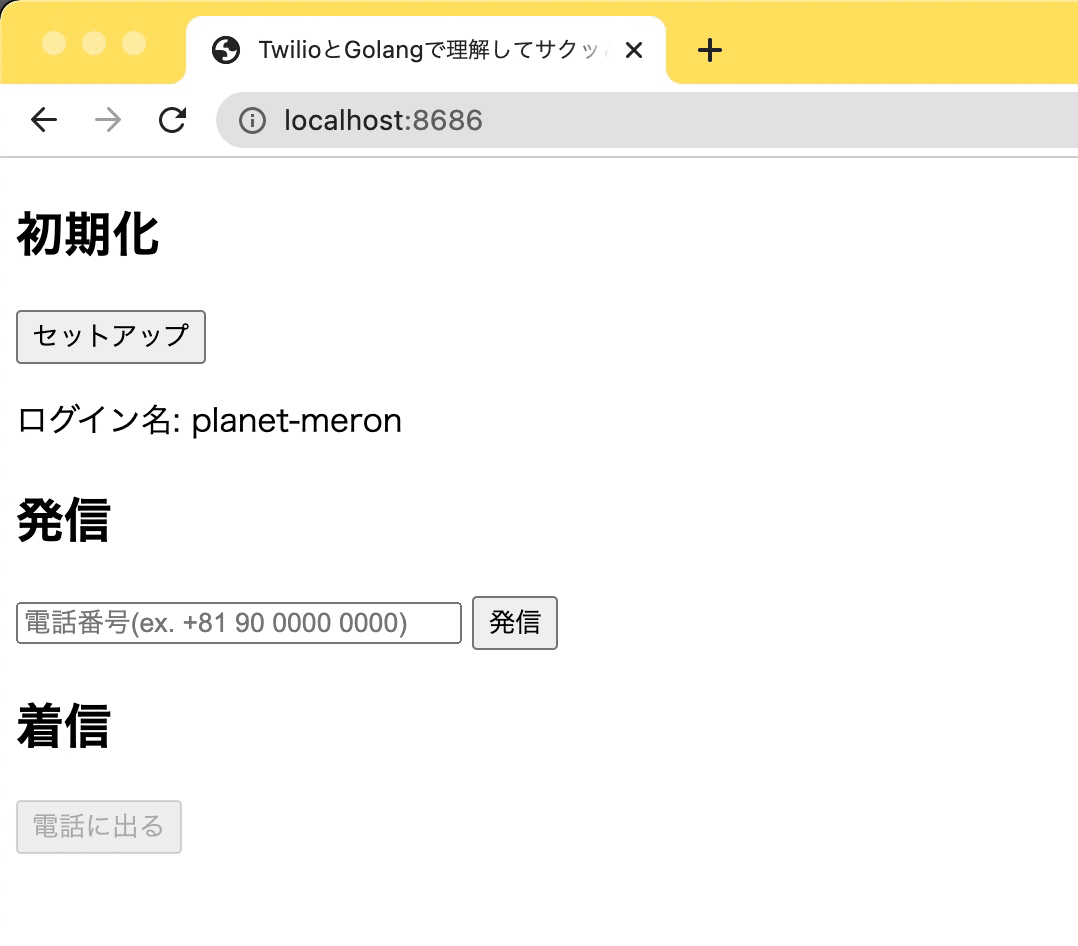This screenshot has width=1078, height=946.
Task: Click the red window close button
Action: (x=54, y=43)
